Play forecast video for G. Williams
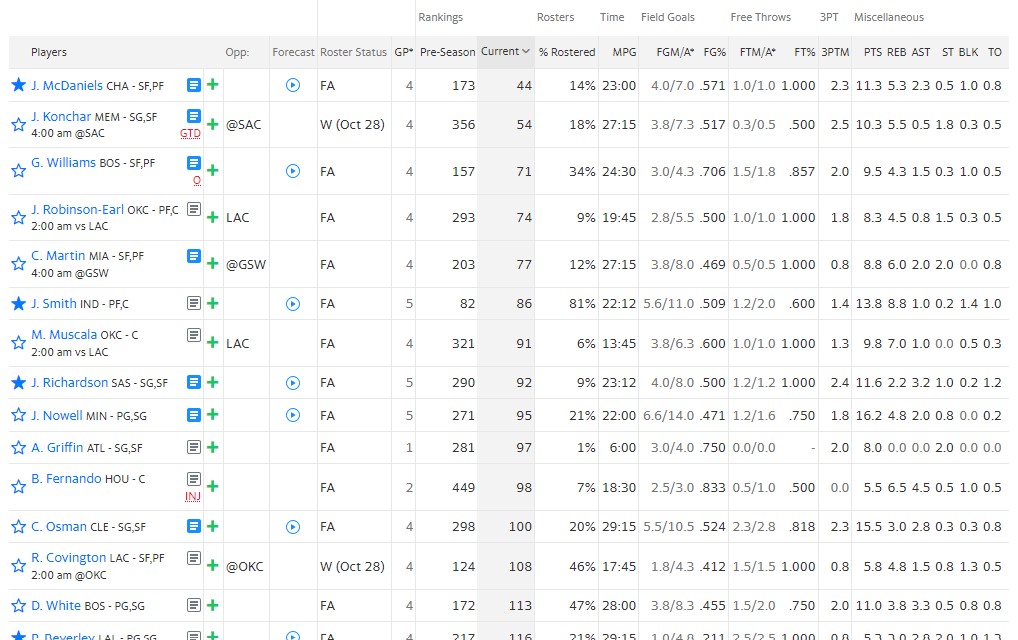The image size is (1018, 640). click(292, 171)
